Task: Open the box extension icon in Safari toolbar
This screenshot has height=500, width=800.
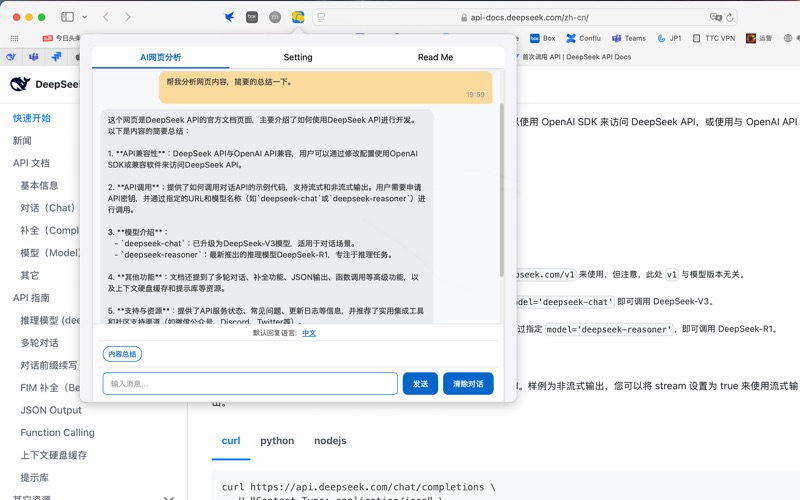Action: 252,17
